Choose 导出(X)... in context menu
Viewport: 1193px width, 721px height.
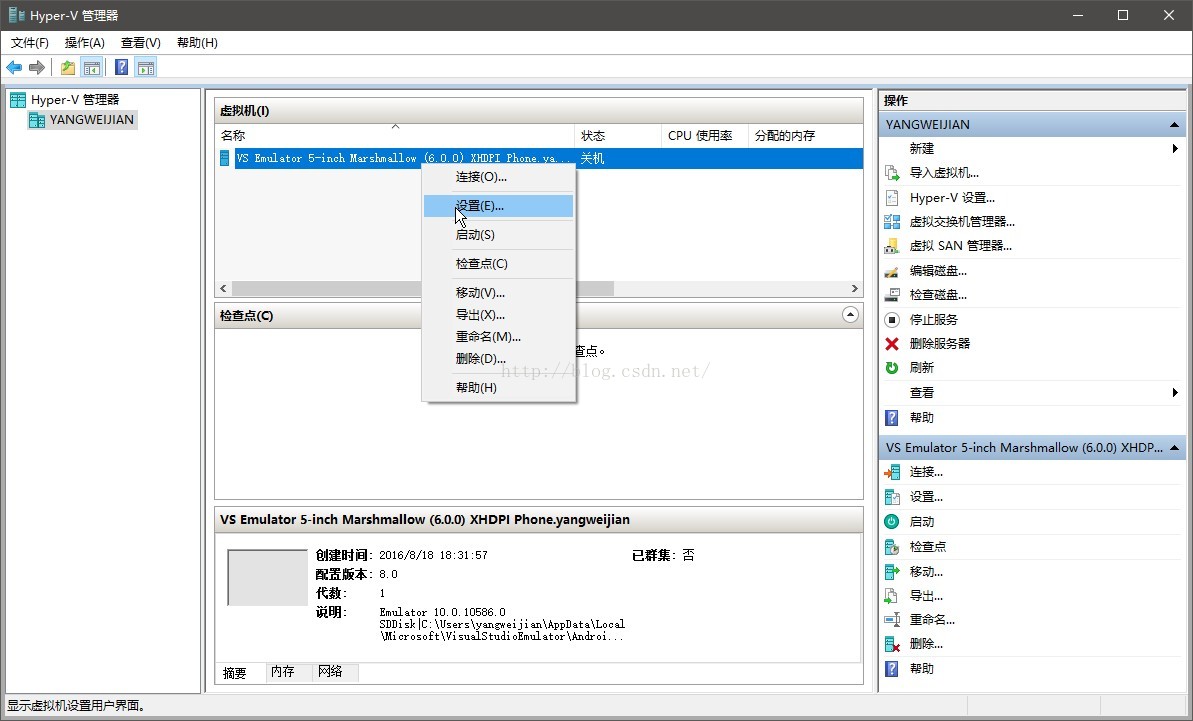coord(498,315)
